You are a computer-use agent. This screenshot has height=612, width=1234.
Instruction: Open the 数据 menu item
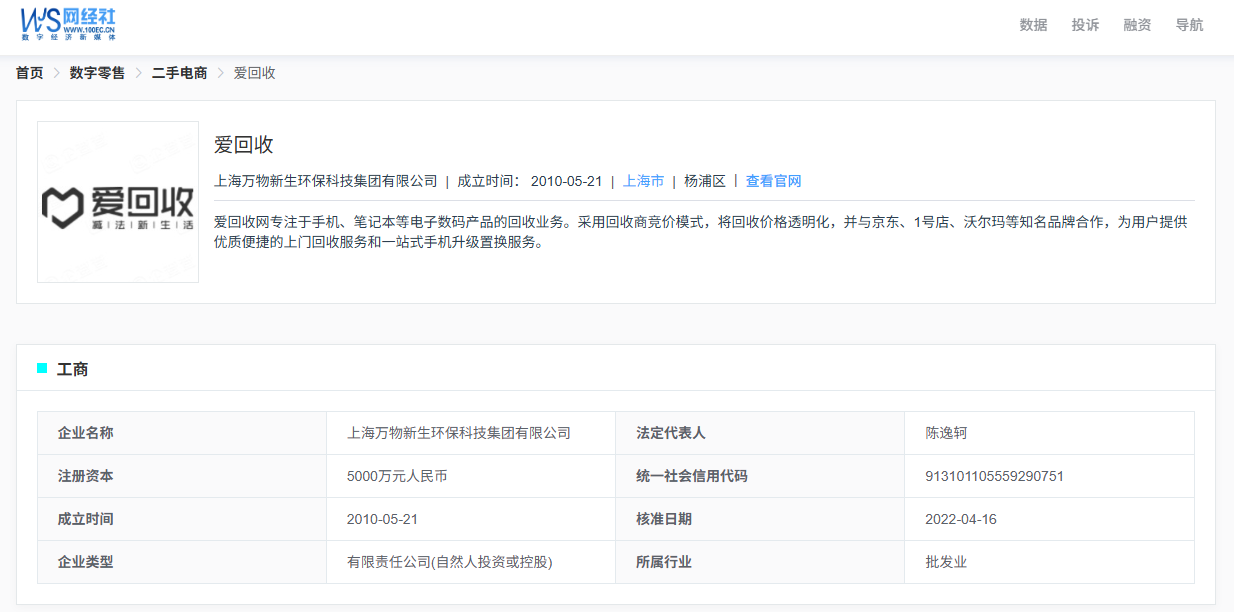[1033, 25]
